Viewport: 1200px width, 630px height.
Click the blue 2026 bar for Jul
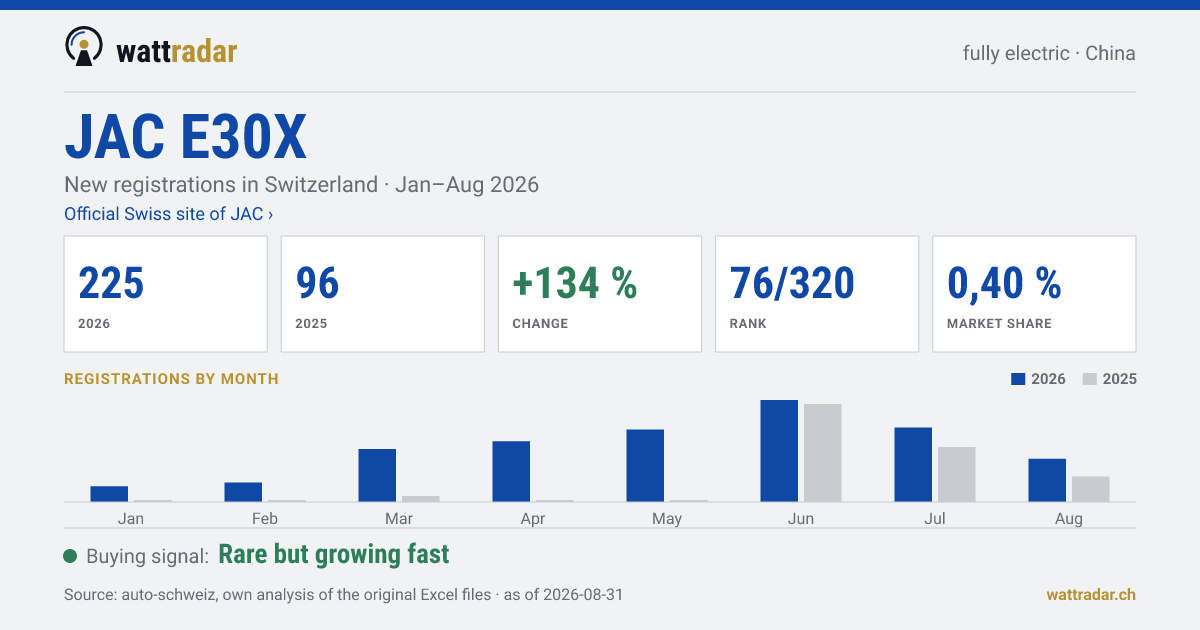[x=913, y=465]
